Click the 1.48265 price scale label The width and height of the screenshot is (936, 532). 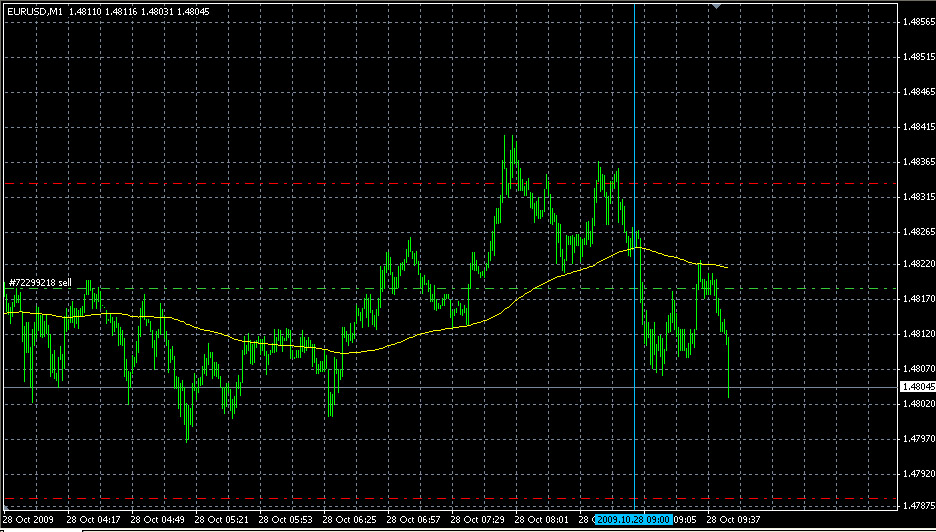click(917, 231)
